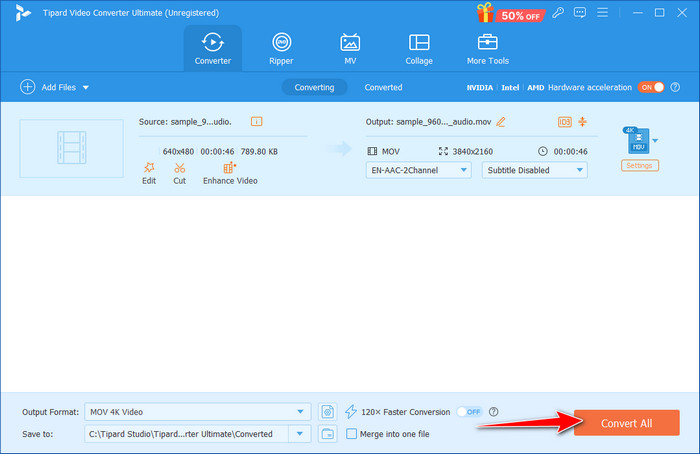Viewport: 700px width, 454px height.
Task: Click the Add Files plus icon
Action: point(28,87)
